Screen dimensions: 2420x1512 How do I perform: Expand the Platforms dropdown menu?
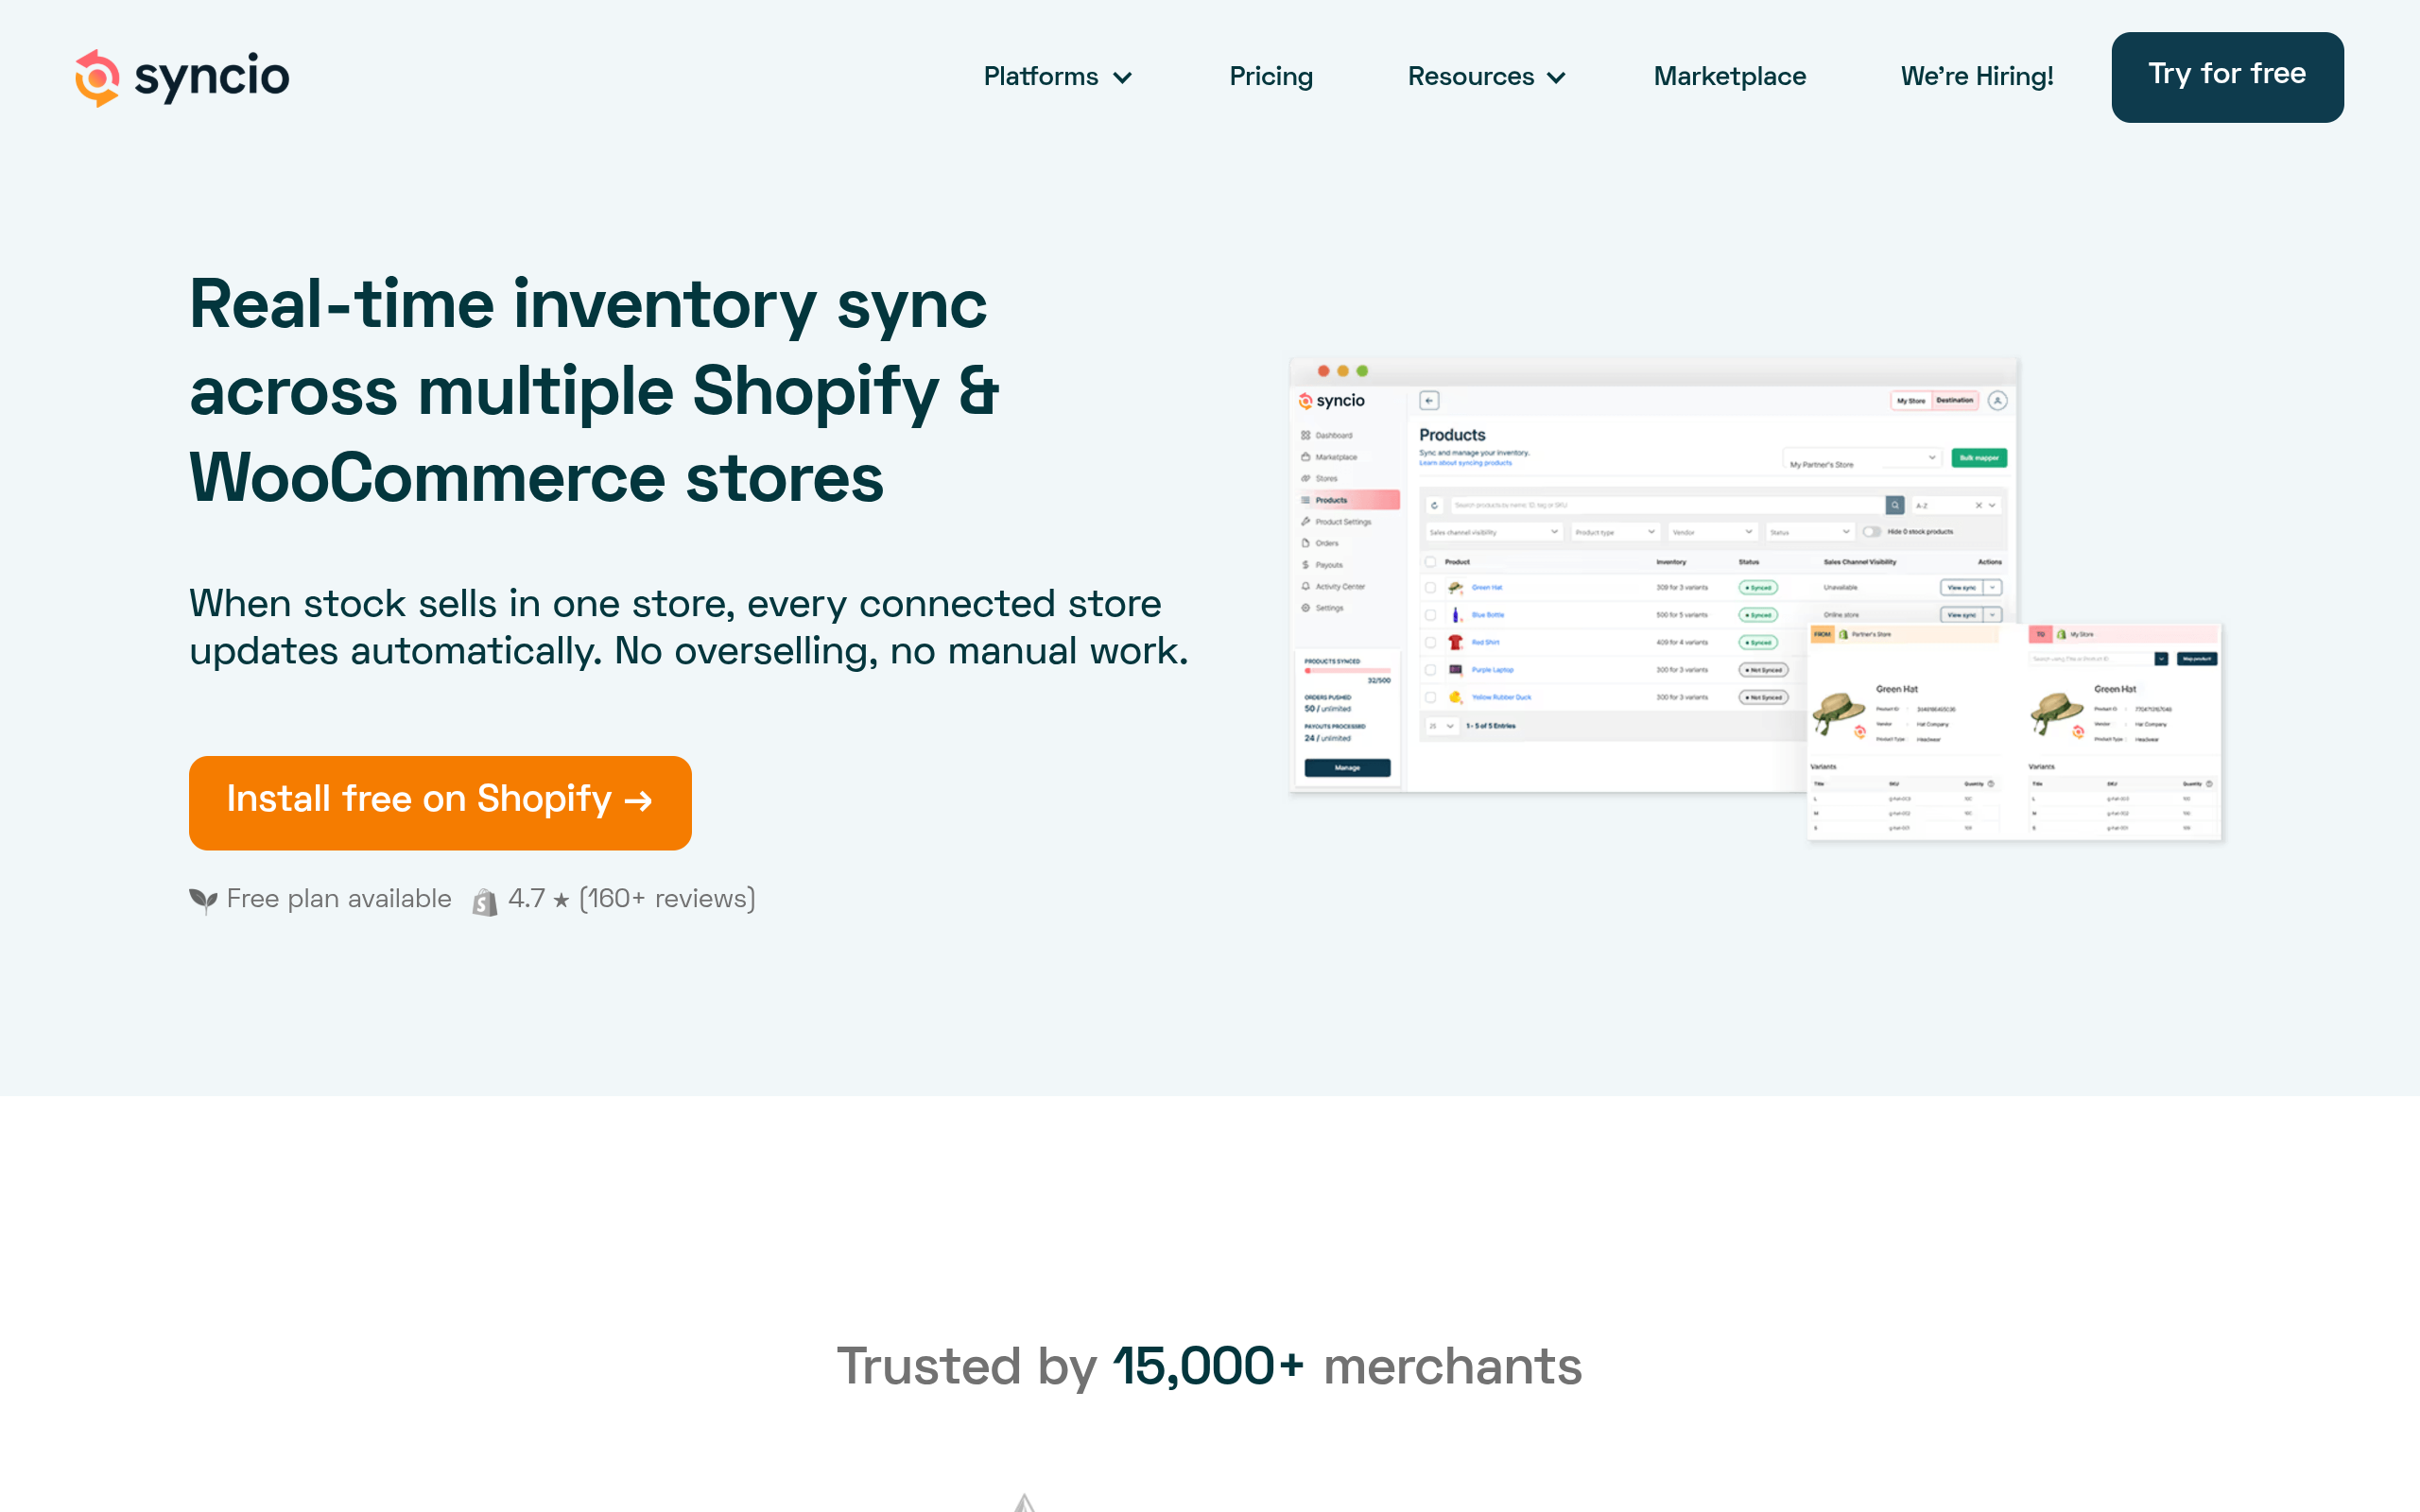point(1058,77)
